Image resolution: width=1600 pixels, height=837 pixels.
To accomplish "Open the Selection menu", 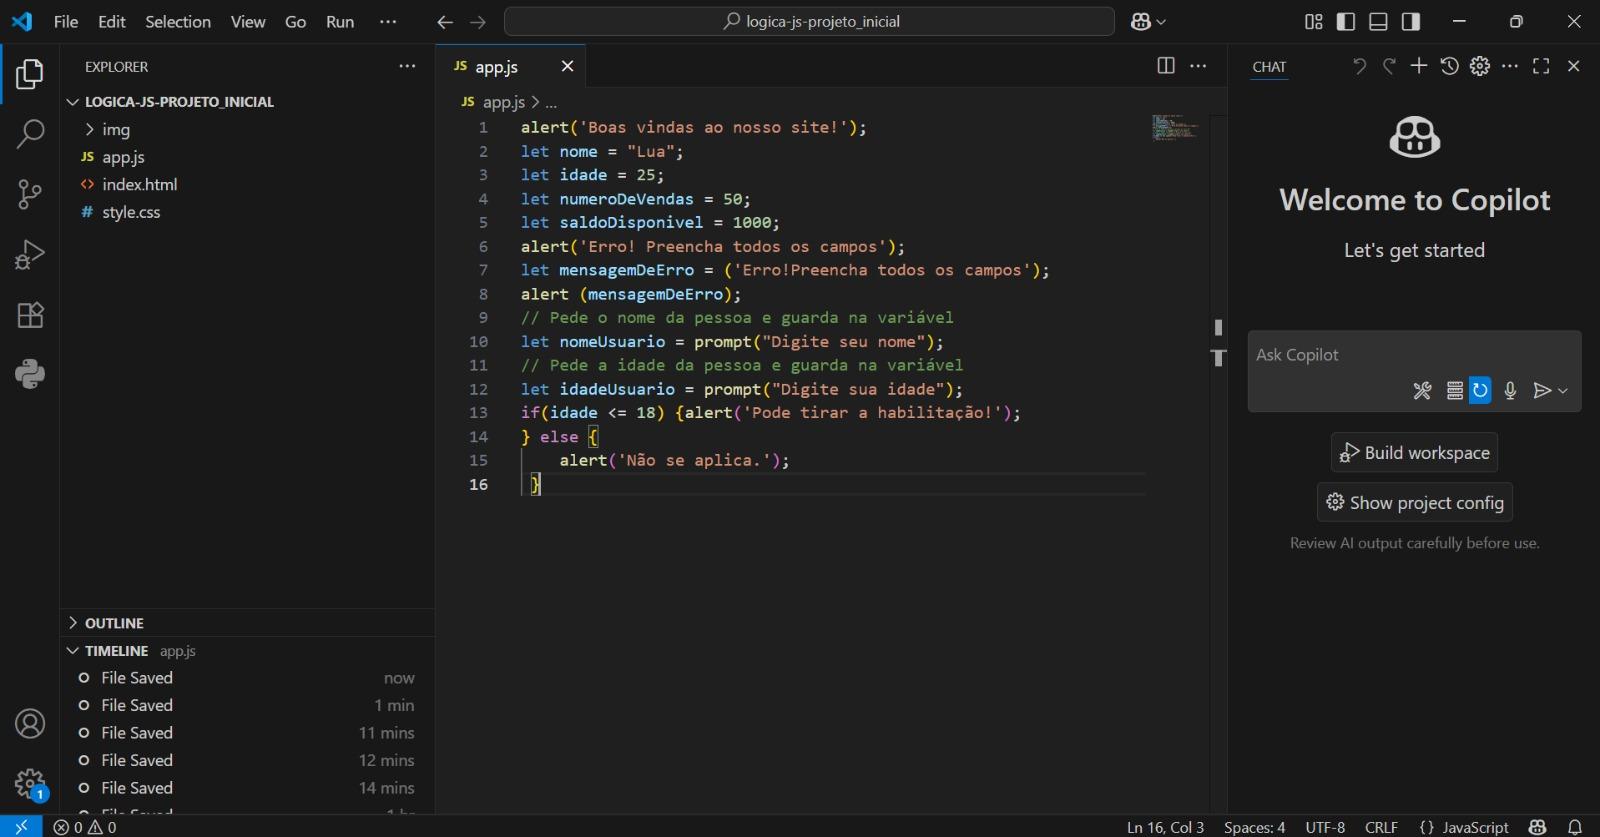I will (178, 22).
